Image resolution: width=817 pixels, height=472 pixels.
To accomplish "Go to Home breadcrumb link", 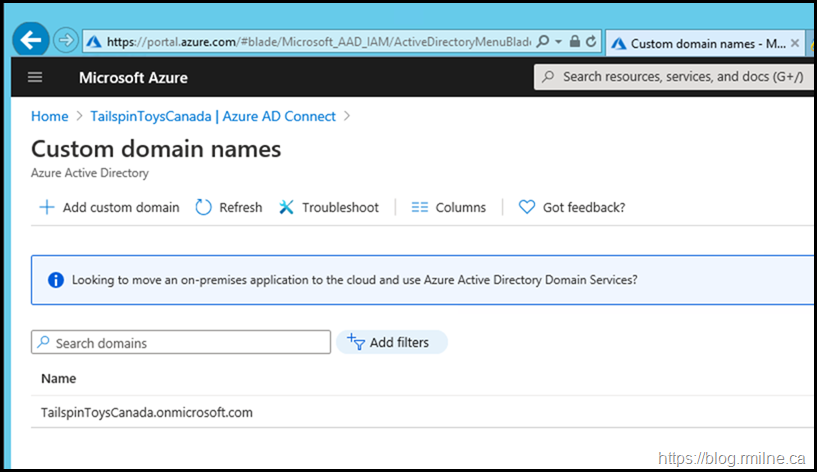I will 49,116.
